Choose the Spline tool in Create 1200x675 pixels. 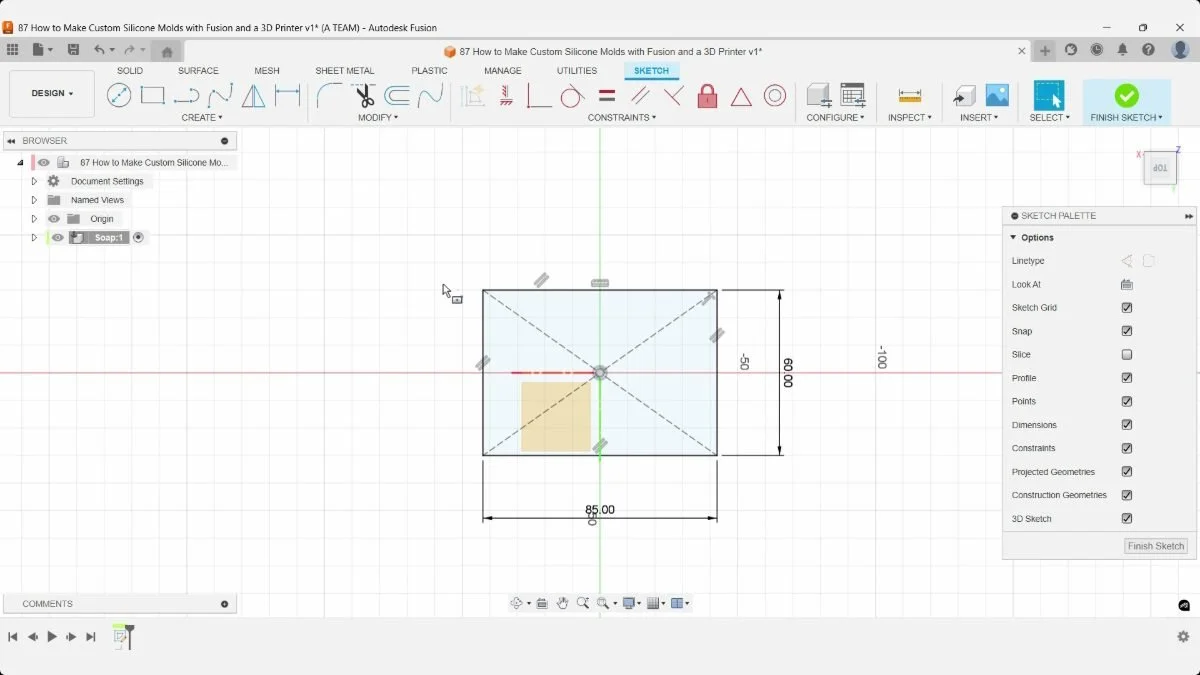point(220,95)
